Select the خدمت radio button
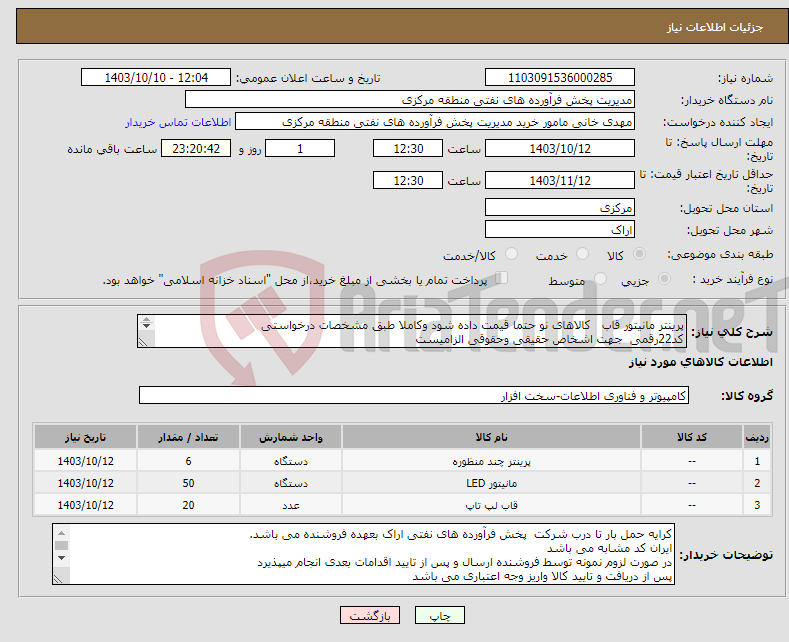 click(x=582, y=254)
